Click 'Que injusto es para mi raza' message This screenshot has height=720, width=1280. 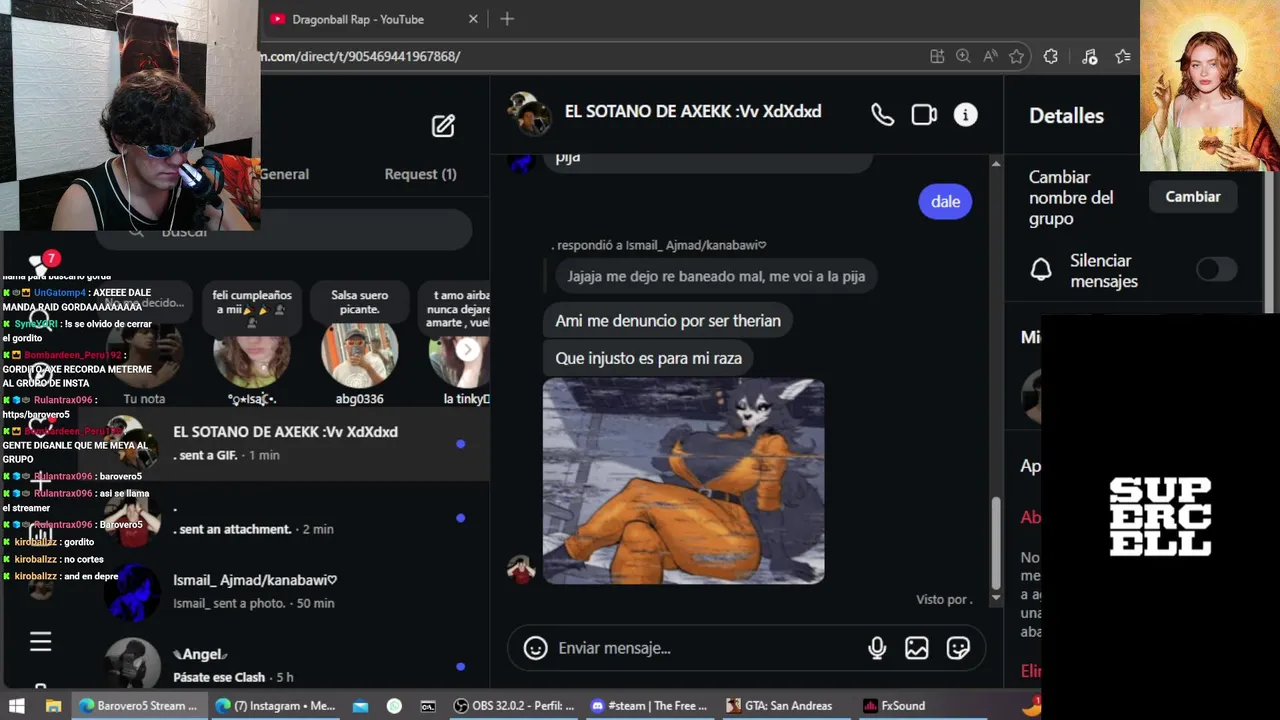648,358
